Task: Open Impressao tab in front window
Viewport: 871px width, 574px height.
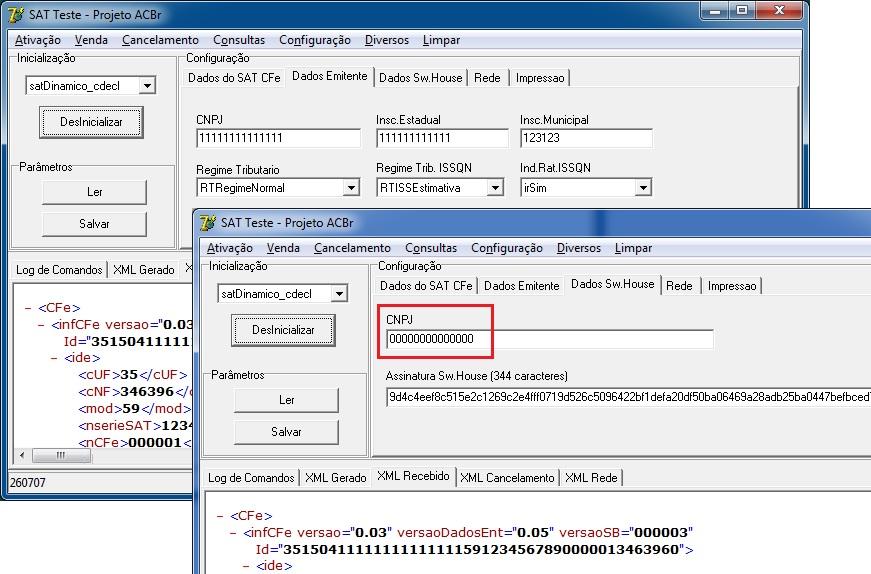Action: tap(732, 286)
